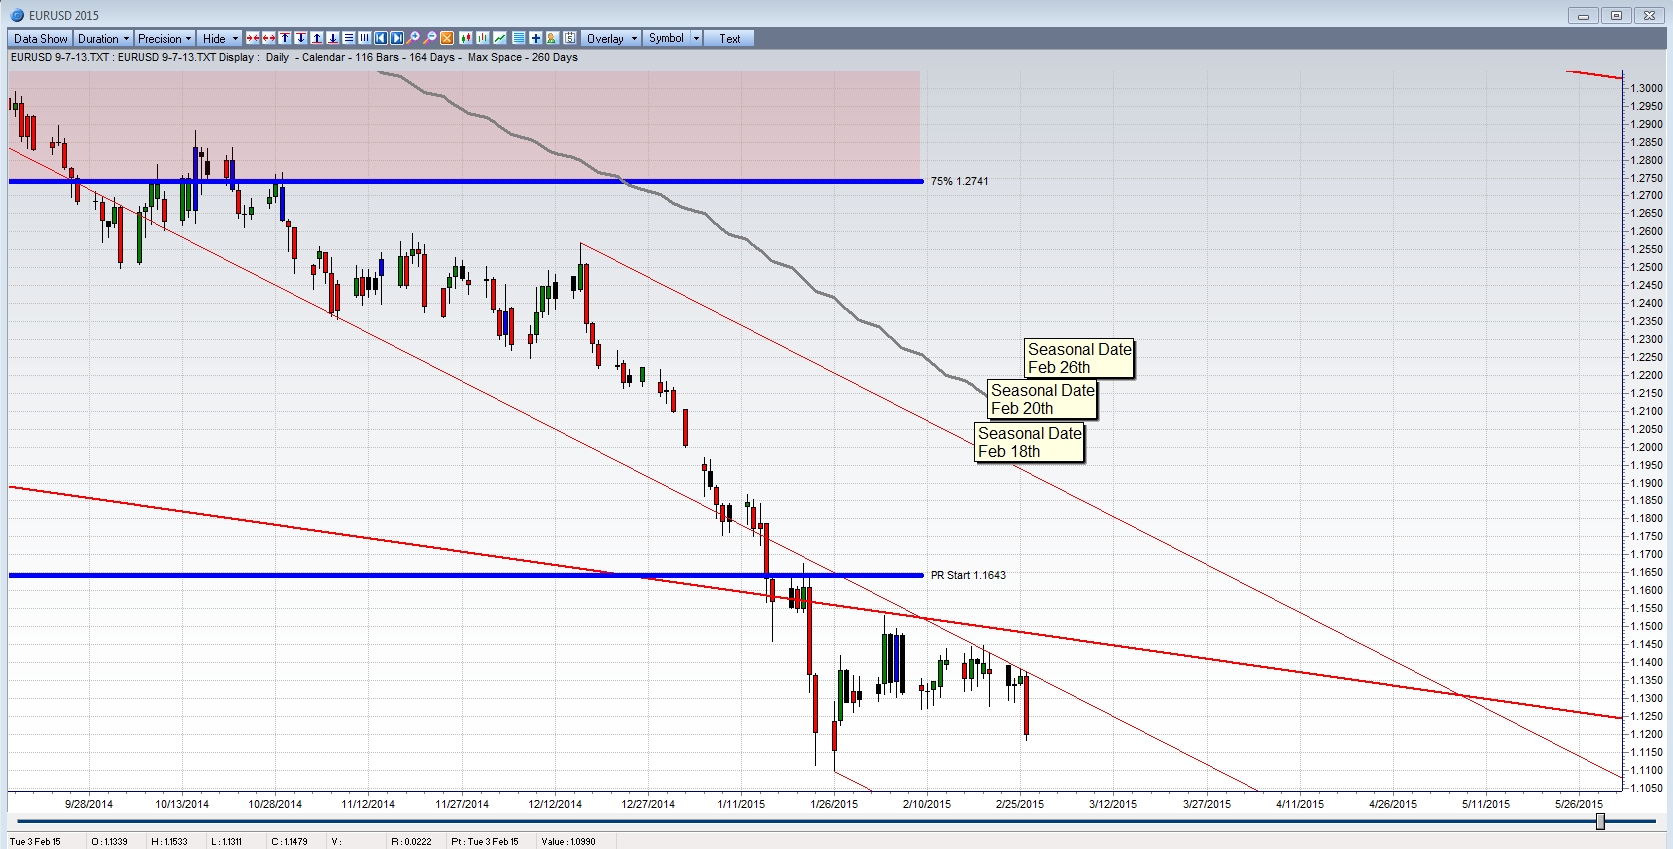This screenshot has height=849, width=1673.
Task: Click the 12/12/2014 date axis label
Action: pyautogui.click(x=555, y=804)
